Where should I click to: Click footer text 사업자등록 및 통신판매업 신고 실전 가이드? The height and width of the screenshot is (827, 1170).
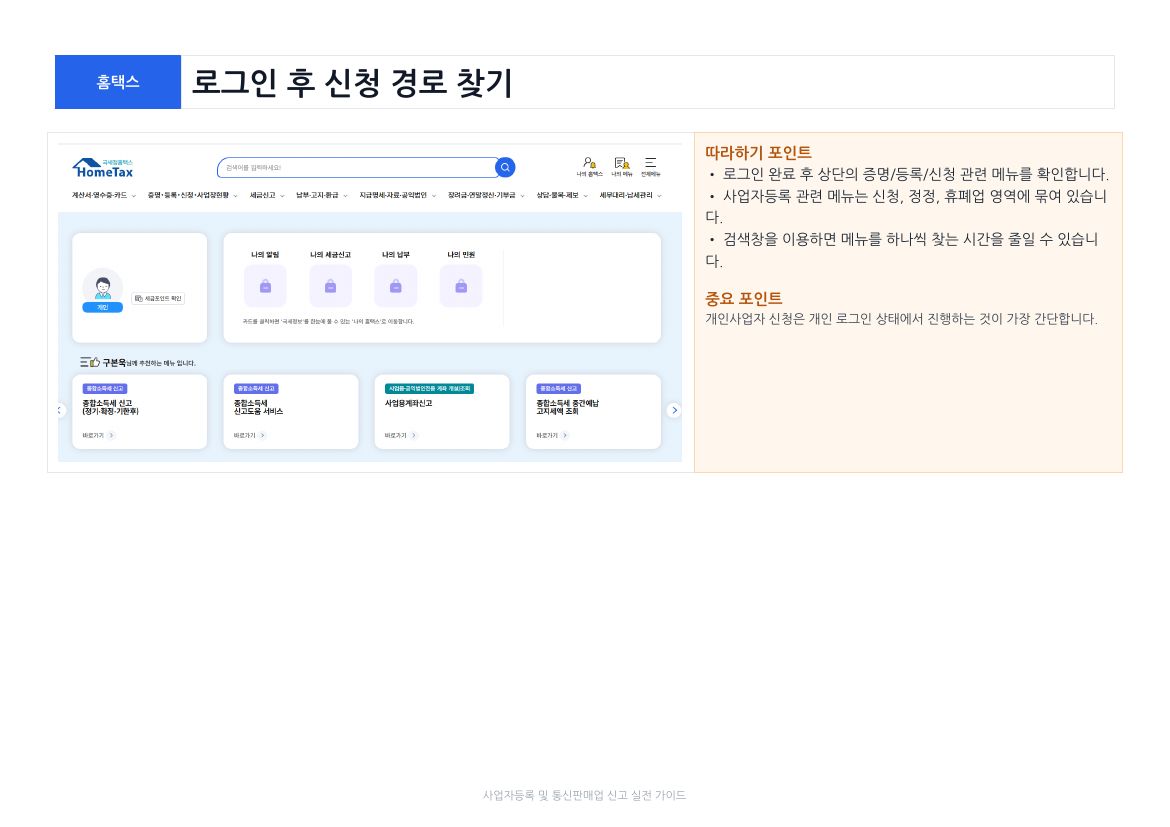[584, 796]
